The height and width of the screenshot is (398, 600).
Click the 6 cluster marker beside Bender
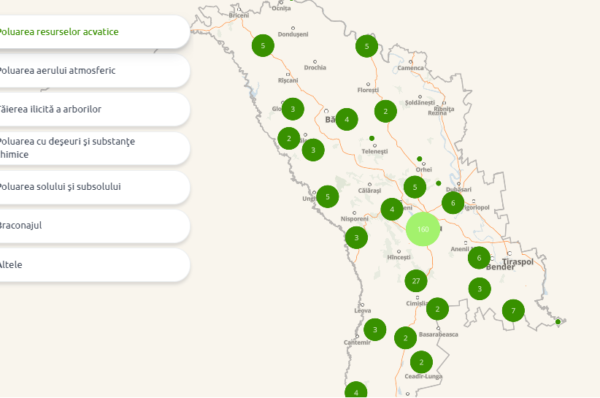point(479,258)
